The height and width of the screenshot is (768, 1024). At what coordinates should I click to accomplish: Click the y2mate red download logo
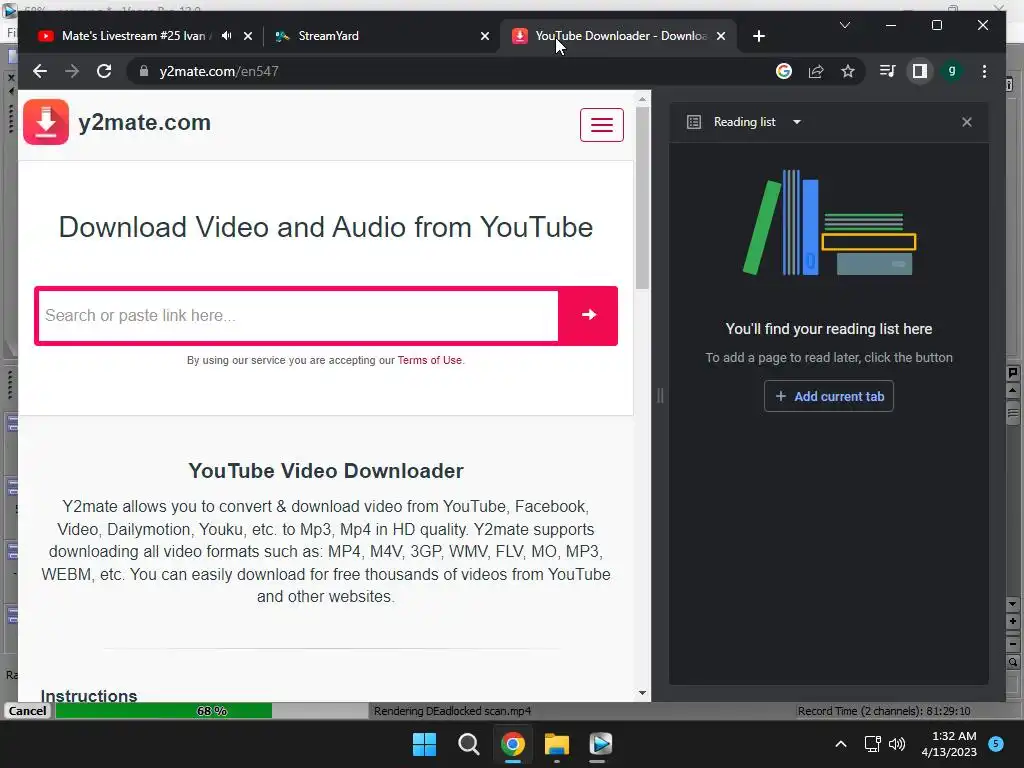pos(46,121)
